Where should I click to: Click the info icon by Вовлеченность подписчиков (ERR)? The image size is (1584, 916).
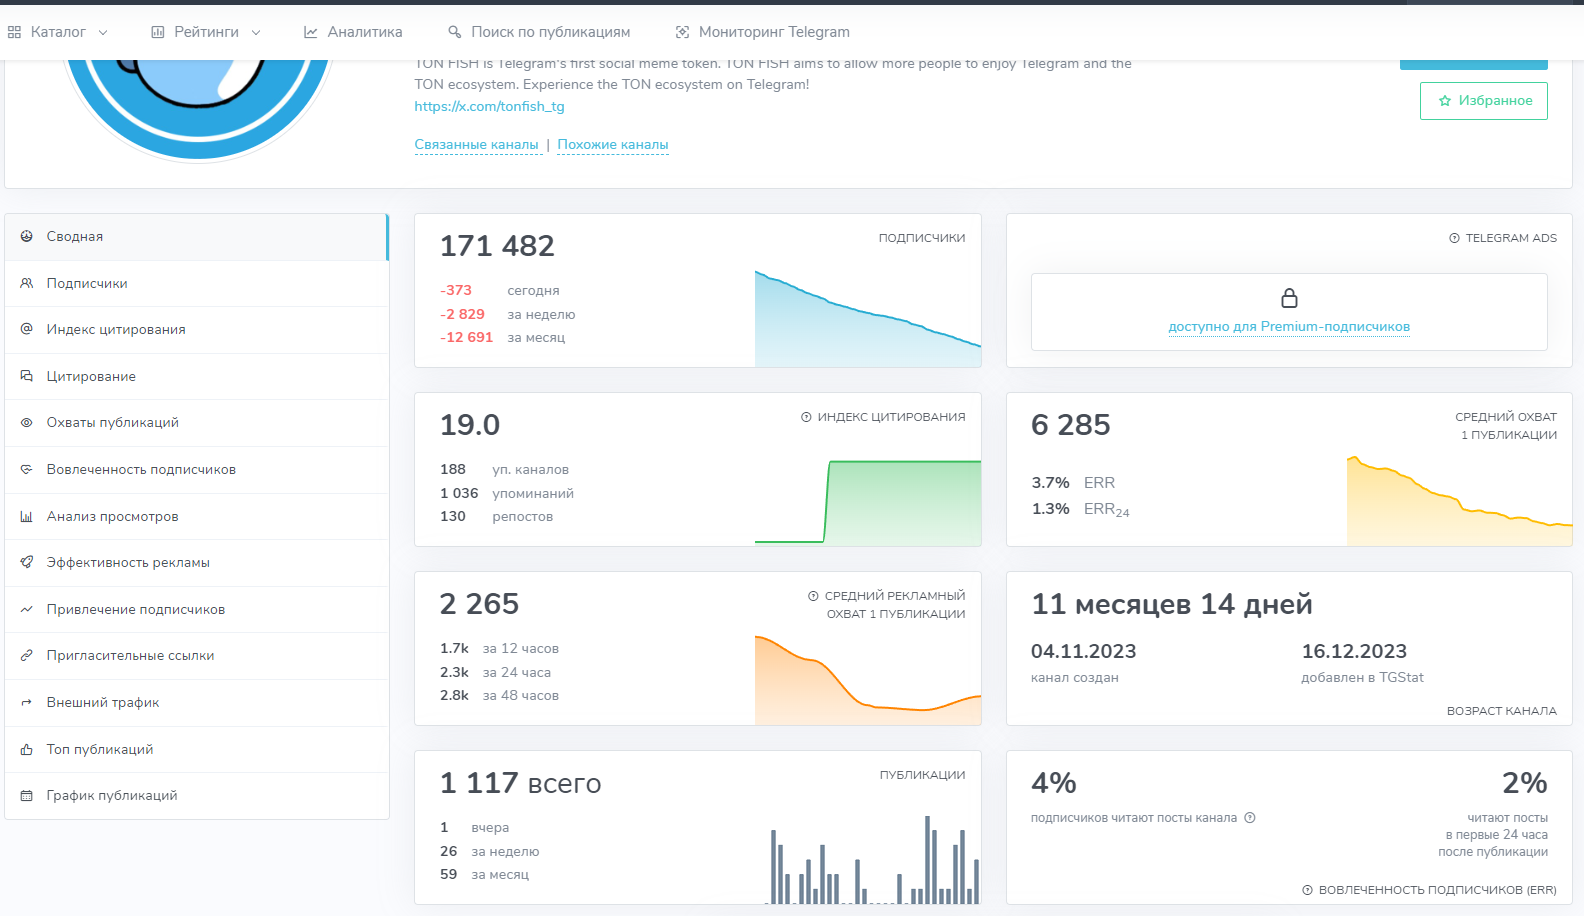coord(1307,890)
